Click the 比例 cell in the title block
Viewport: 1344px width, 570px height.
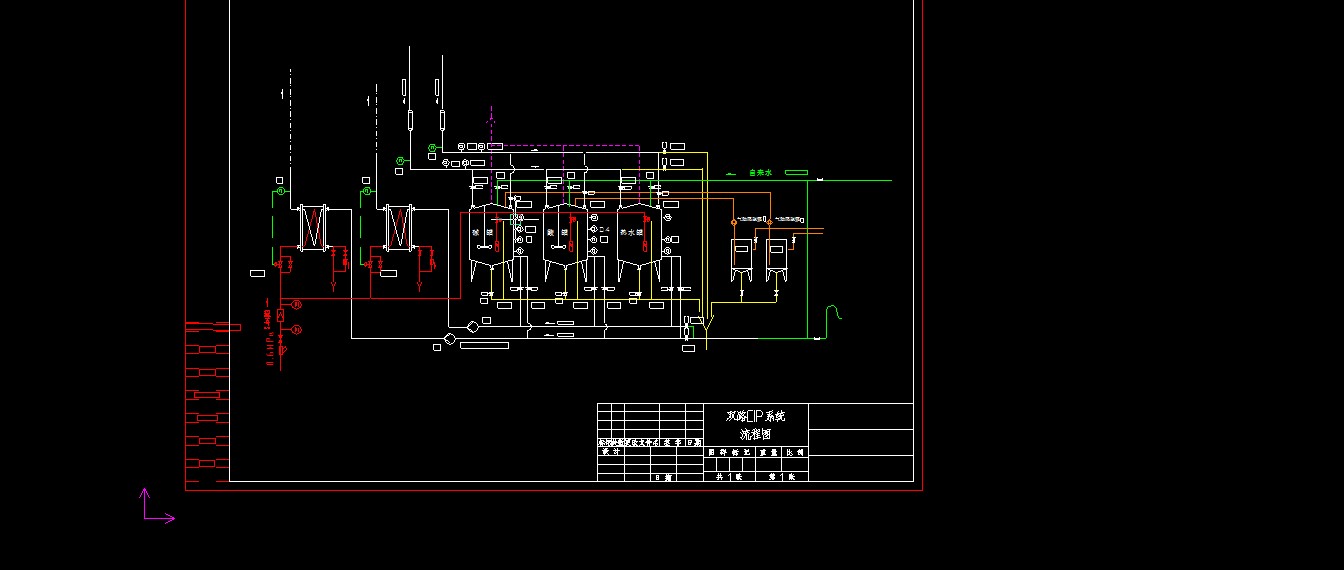pos(795,452)
